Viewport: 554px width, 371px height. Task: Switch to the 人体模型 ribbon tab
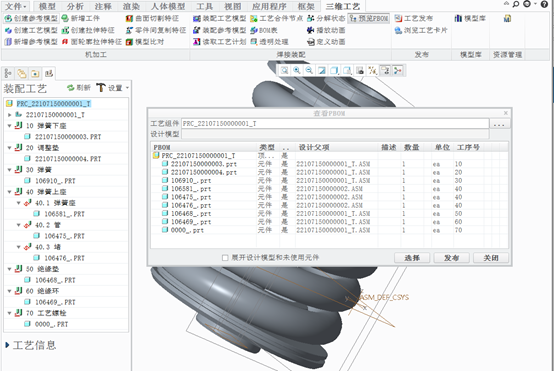tap(168, 6)
